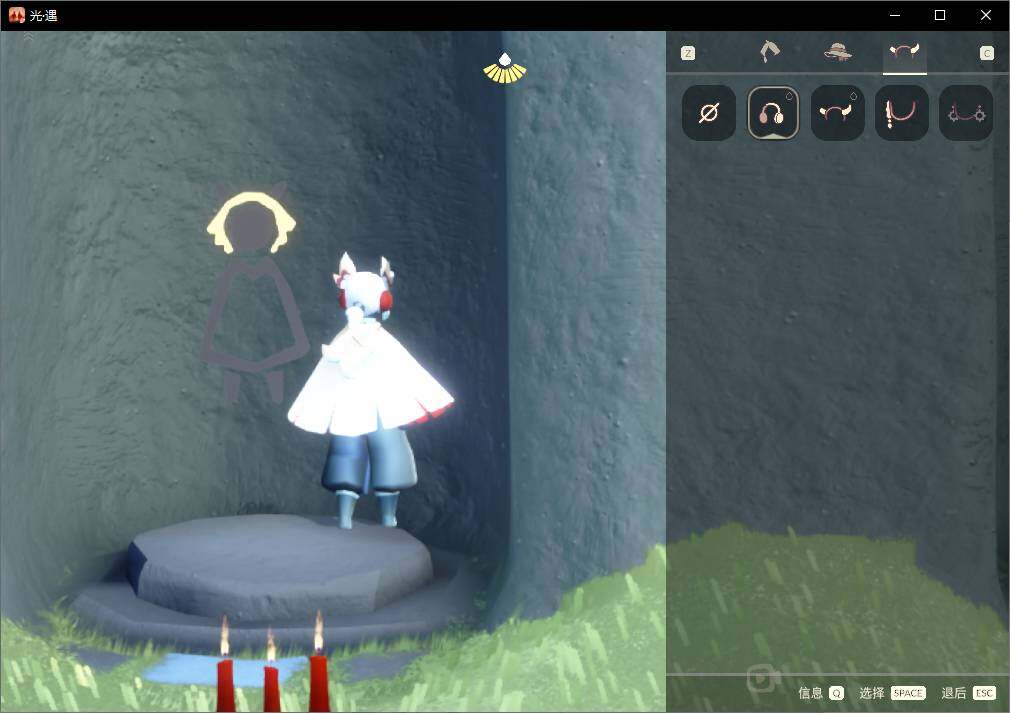Click the white-caped player character
The width and height of the screenshot is (1010, 713).
click(370, 390)
